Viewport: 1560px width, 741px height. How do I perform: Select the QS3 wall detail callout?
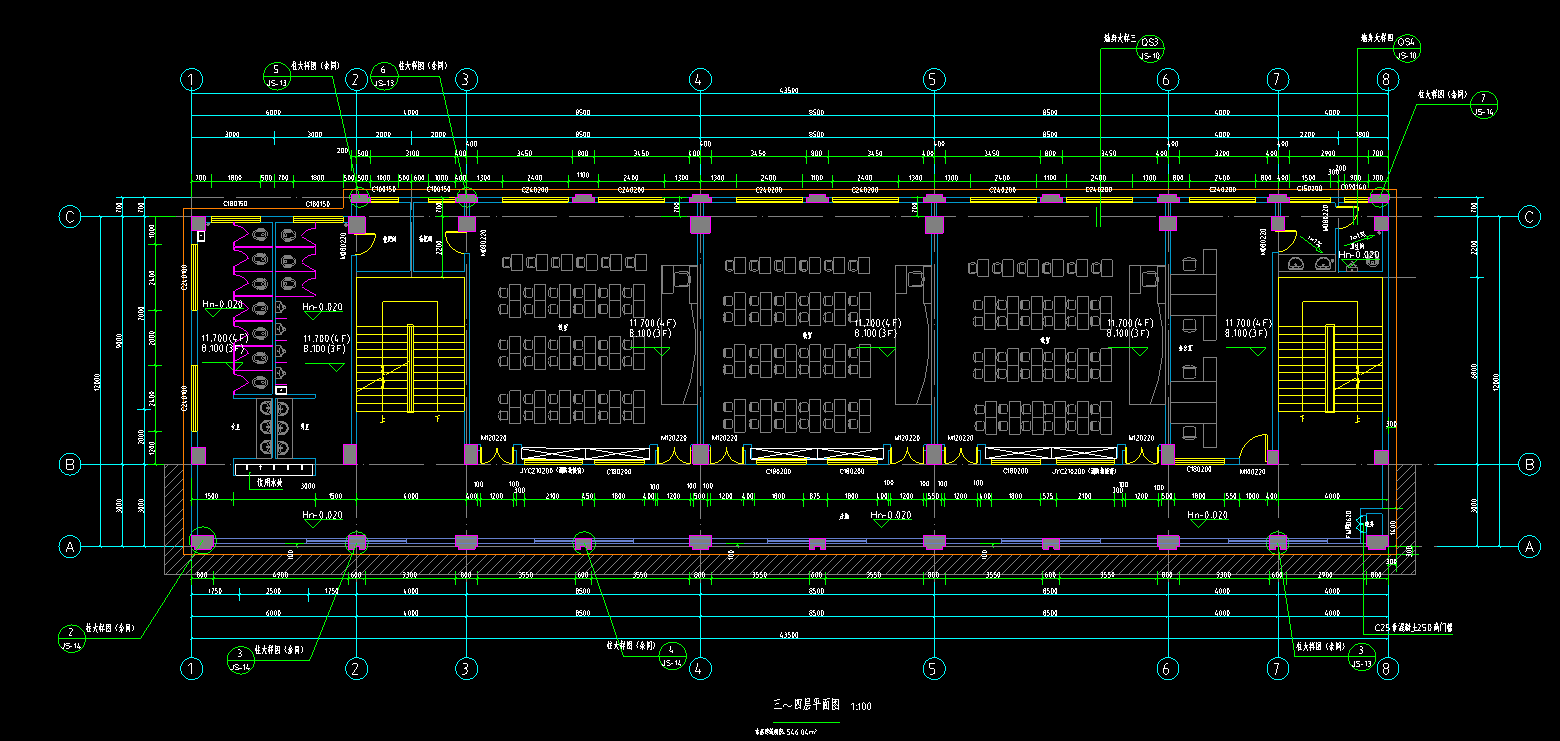coord(1150,49)
